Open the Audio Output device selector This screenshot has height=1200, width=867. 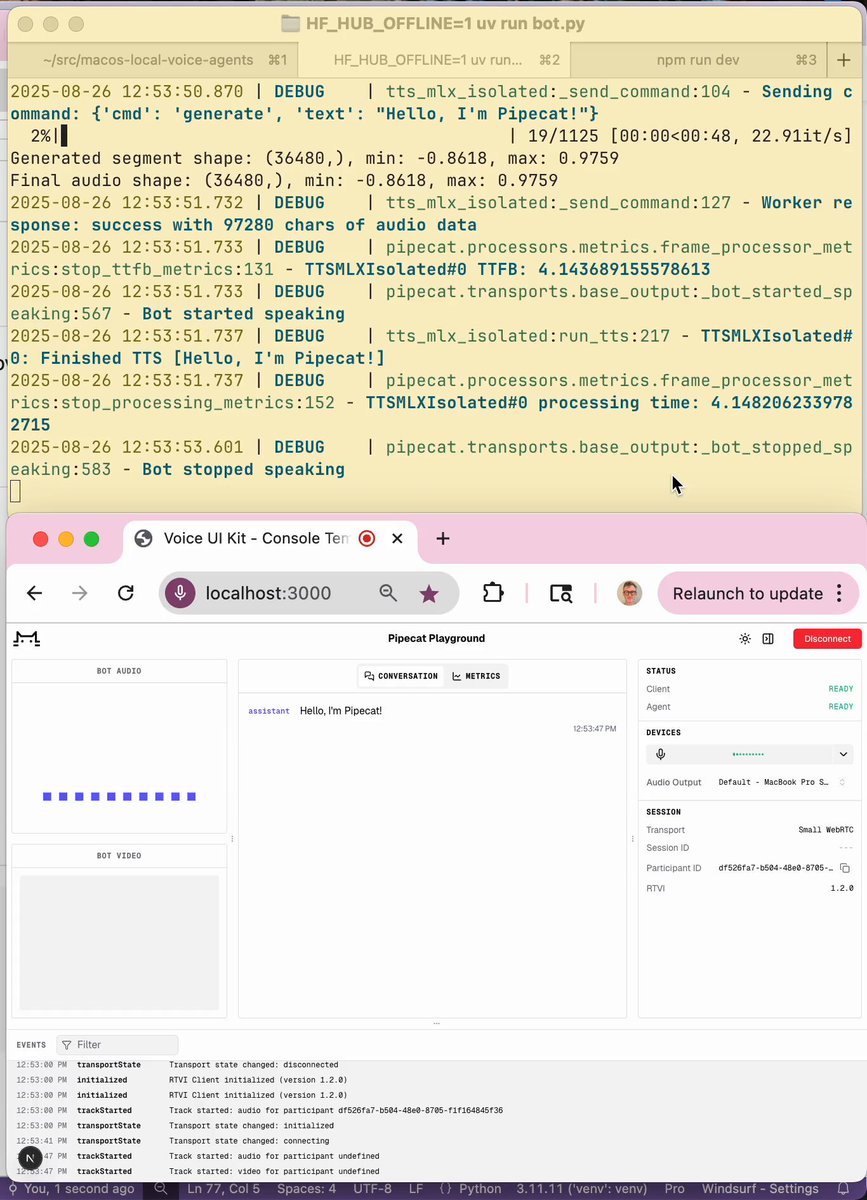[783, 782]
